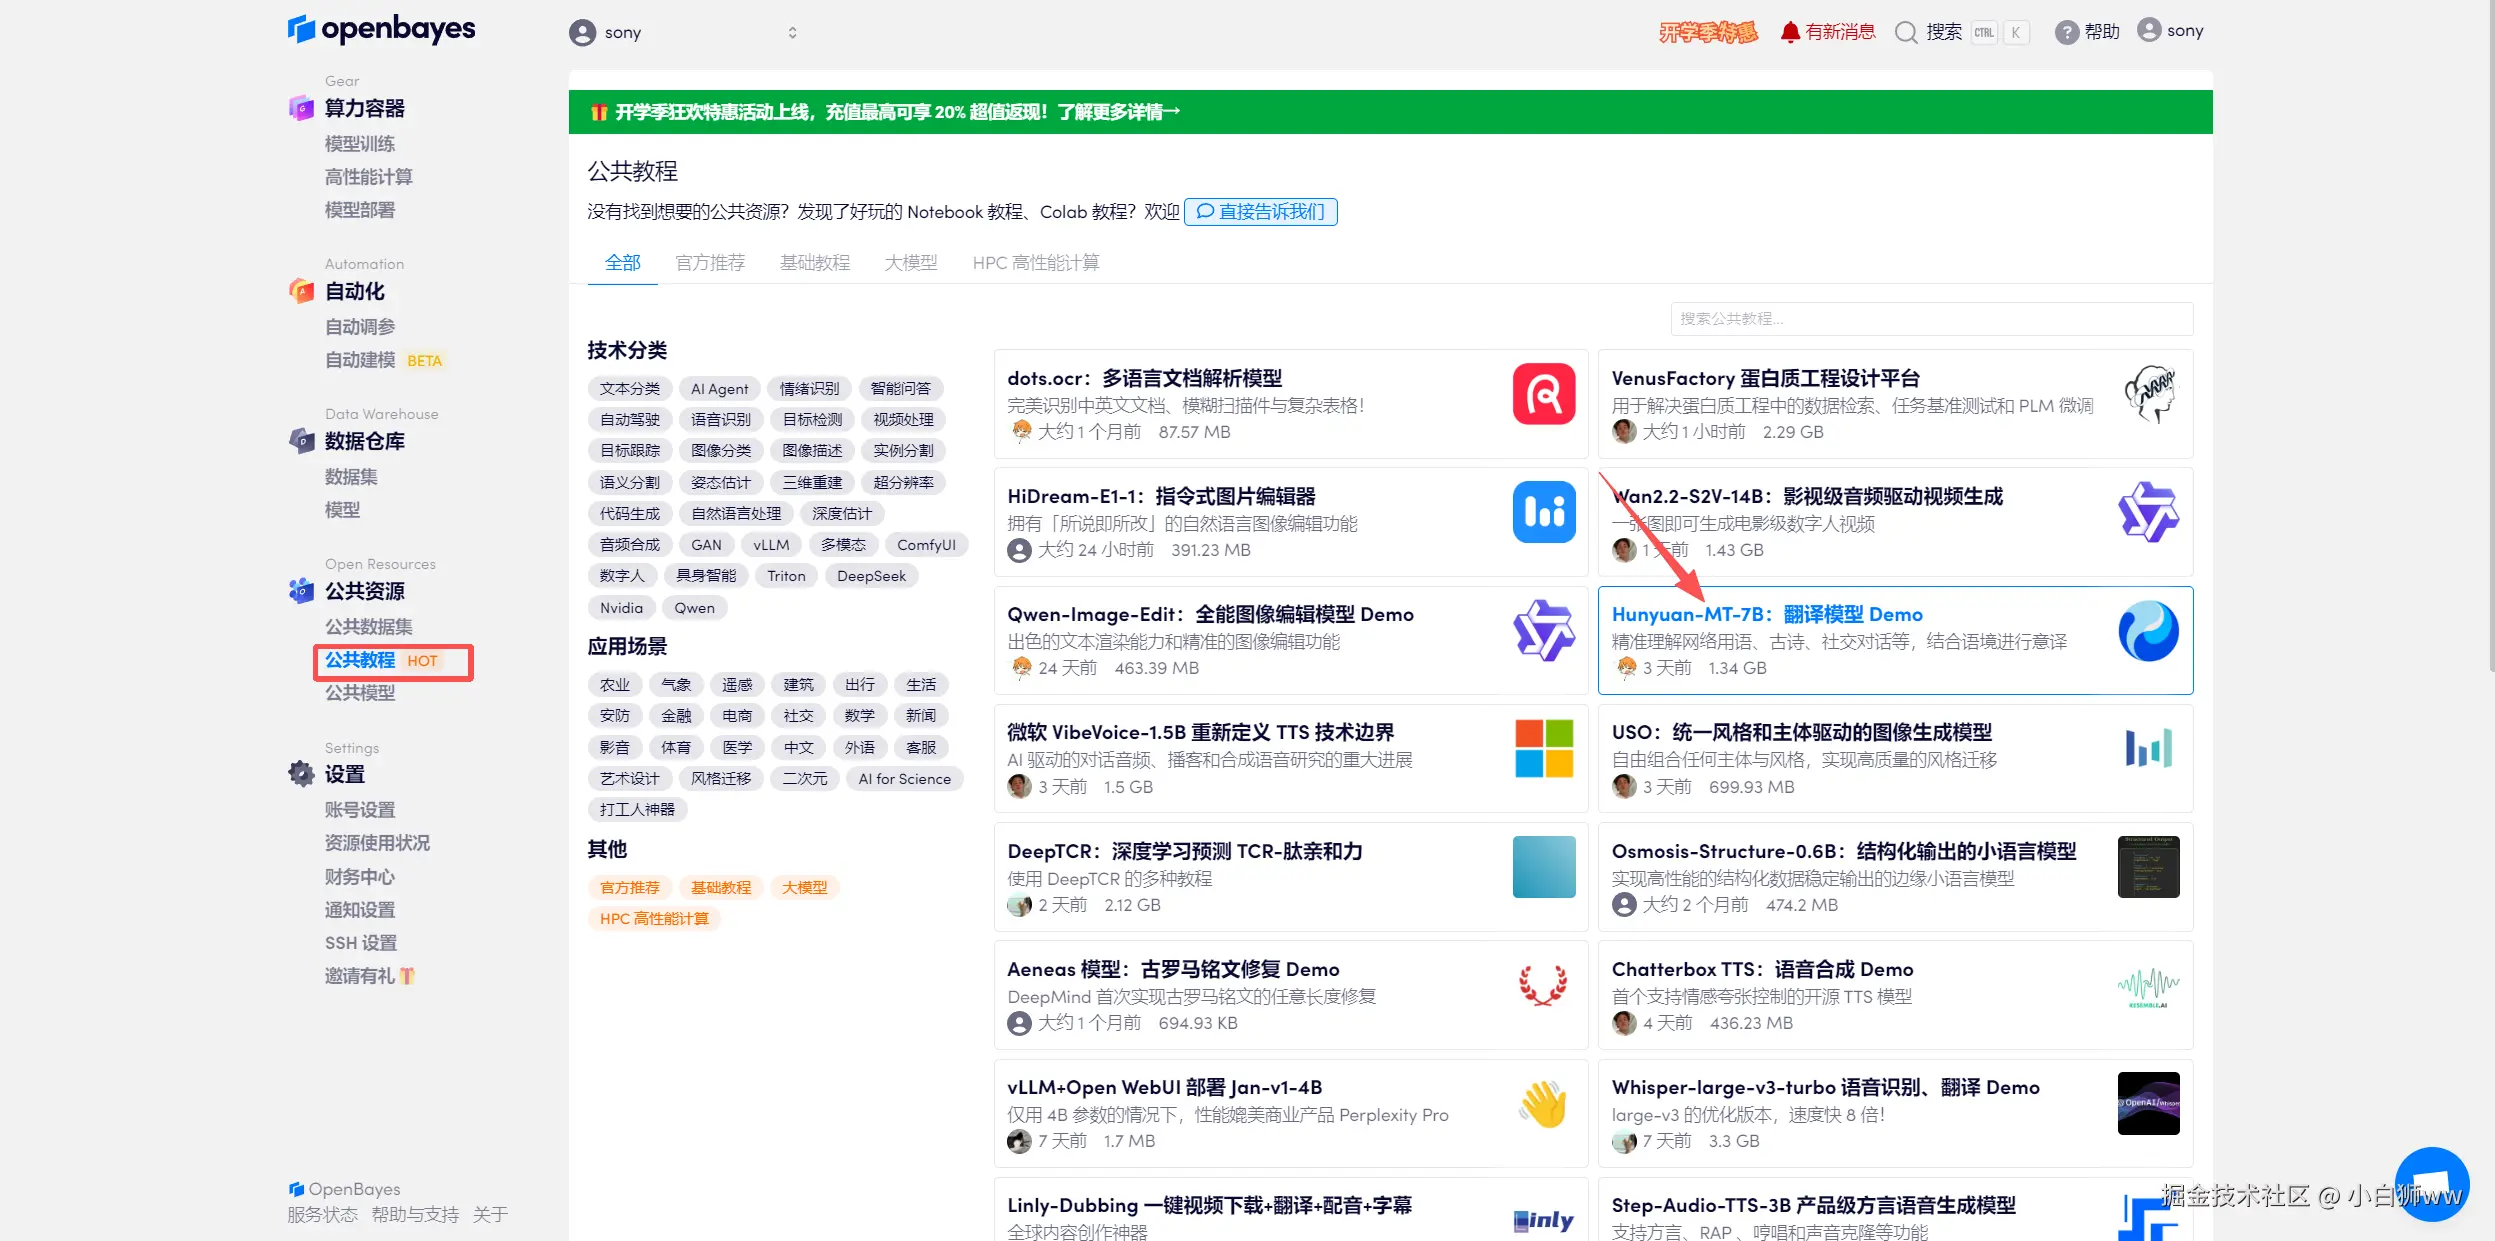Expand the 设置 sidebar section
Viewport: 2495px width, 1241px height.
click(x=345, y=774)
